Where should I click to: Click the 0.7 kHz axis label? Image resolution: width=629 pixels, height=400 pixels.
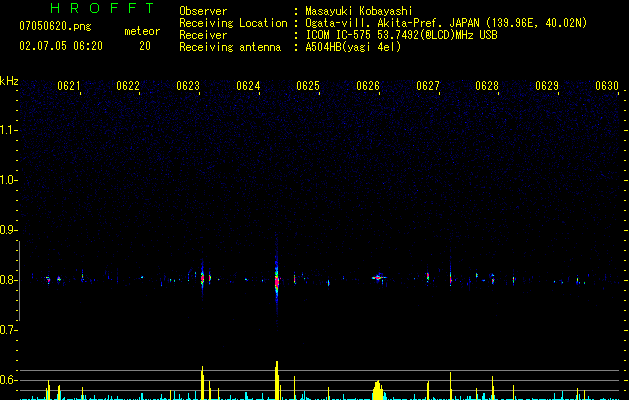coord(8,330)
